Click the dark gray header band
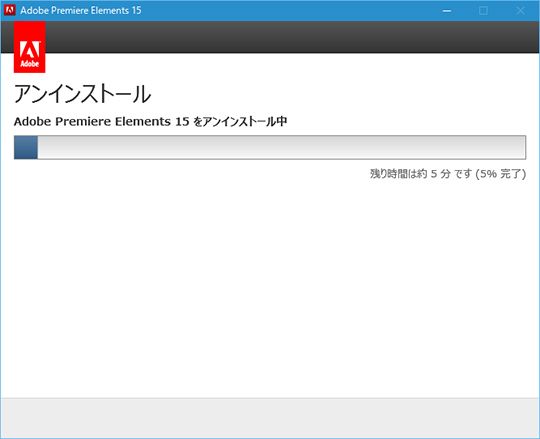This screenshot has height=439, width=540. (292, 37)
